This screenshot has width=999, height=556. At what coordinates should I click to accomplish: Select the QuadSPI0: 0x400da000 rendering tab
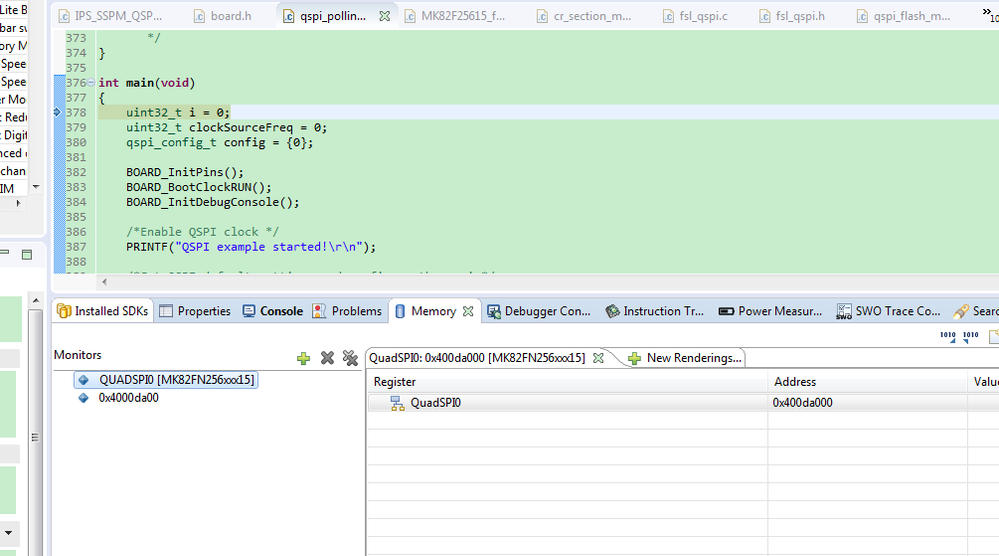tap(477, 358)
